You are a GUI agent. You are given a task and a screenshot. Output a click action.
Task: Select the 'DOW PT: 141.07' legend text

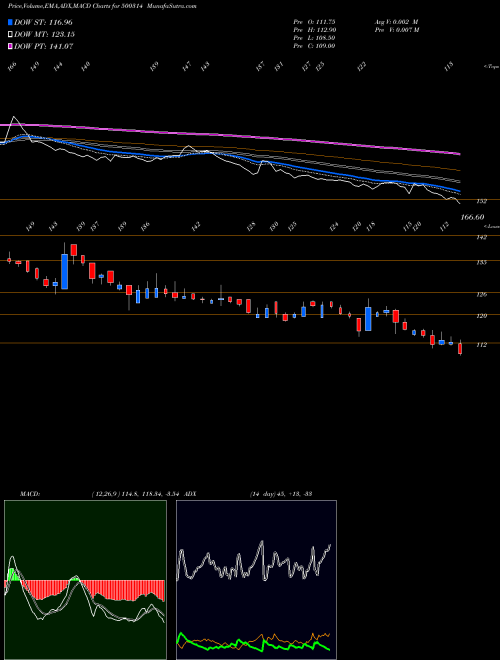click(44, 46)
